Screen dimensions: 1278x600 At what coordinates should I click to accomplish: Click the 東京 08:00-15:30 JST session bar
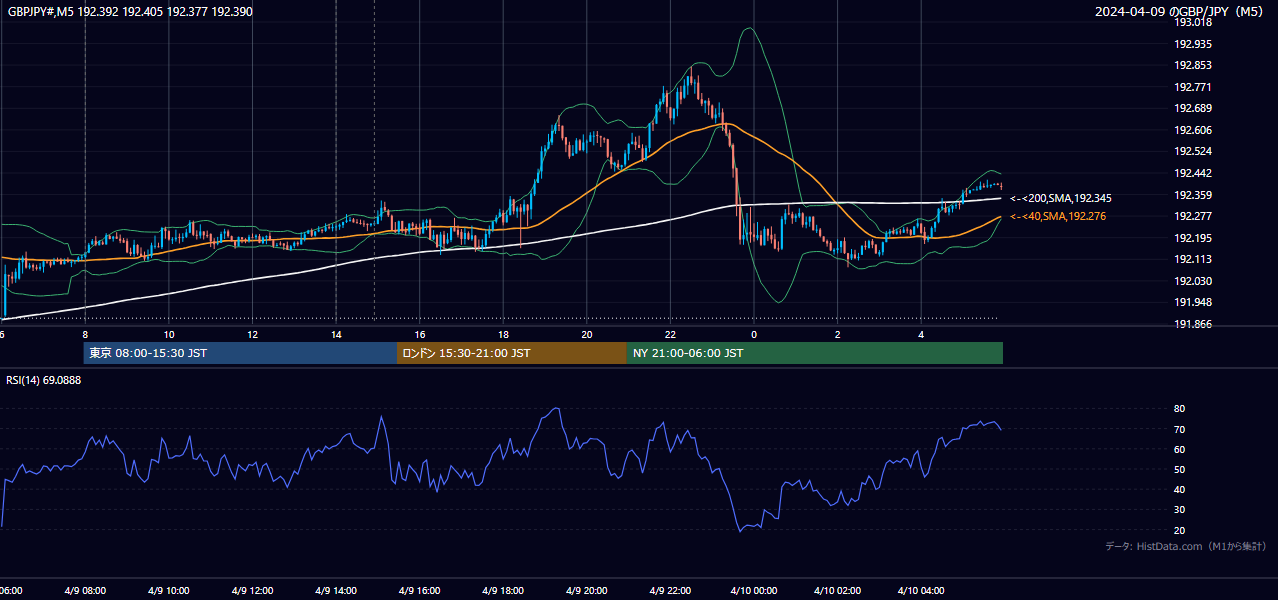(x=240, y=353)
